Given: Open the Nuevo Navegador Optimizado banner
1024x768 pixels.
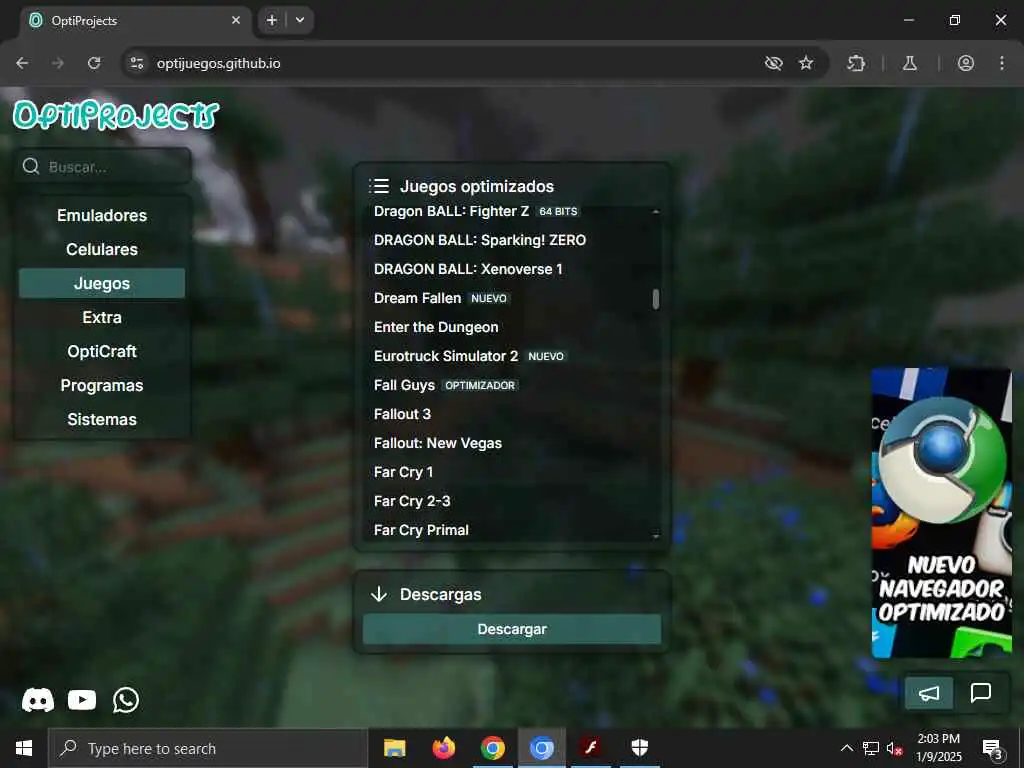Looking at the screenshot, I should [942, 513].
